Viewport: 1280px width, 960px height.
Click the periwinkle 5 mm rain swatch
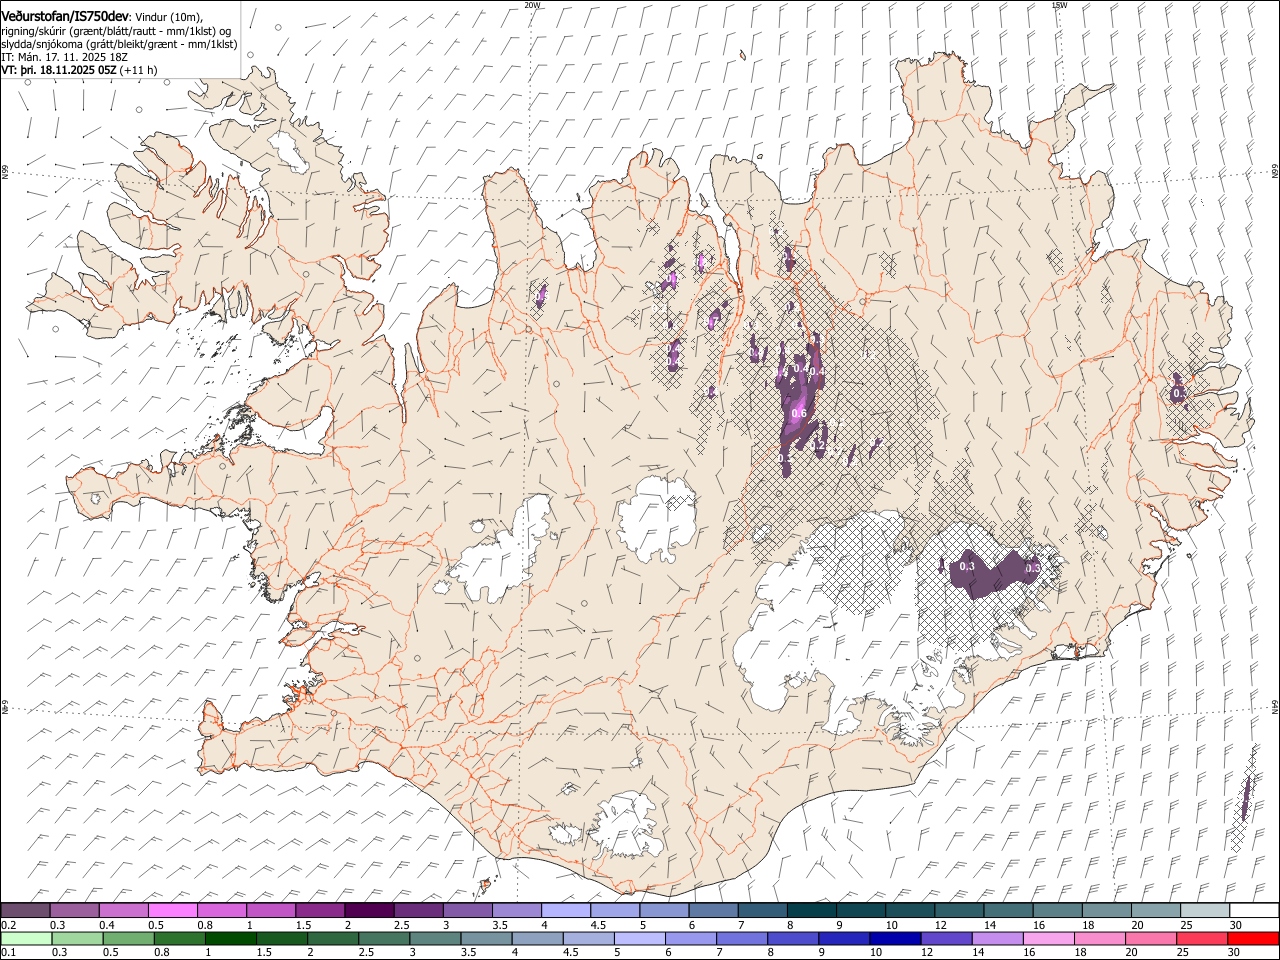(x=640, y=939)
